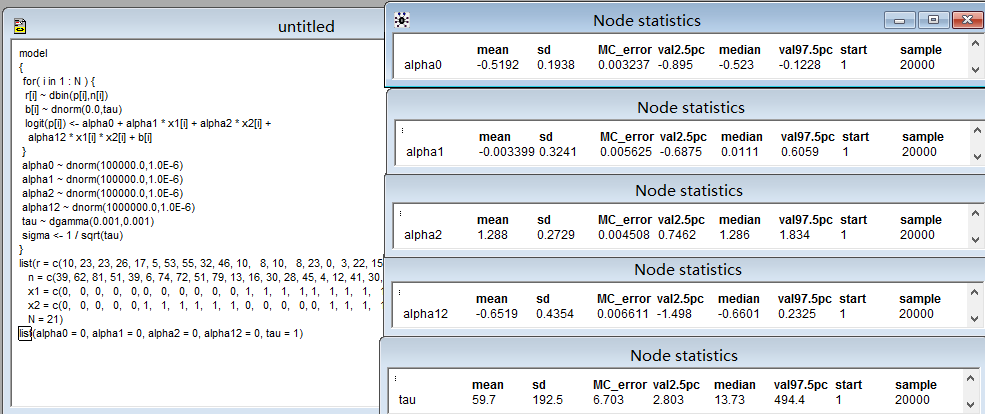
Task: Click alpha2 sd value 0.2729
Action: [555, 235]
